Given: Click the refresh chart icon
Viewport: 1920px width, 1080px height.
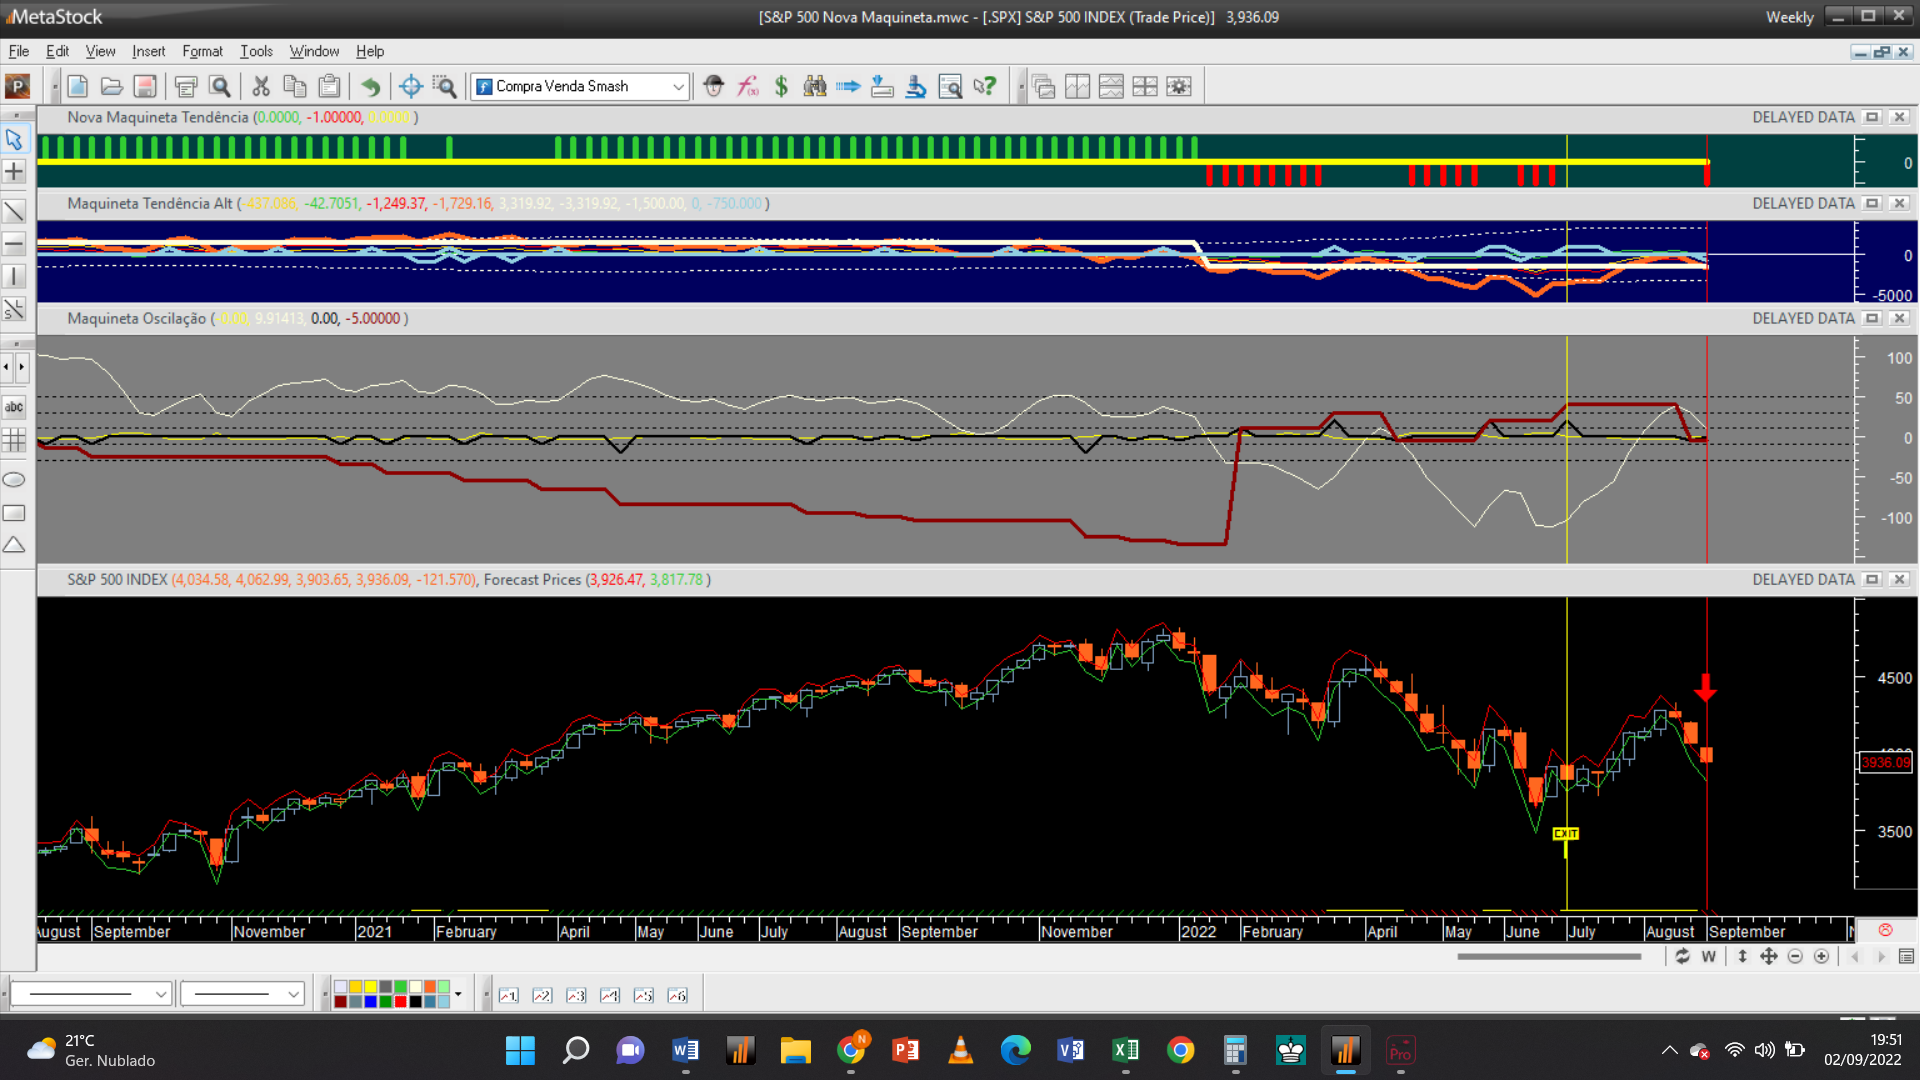Looking at the screenshot, I should [x=1682, y=957].
